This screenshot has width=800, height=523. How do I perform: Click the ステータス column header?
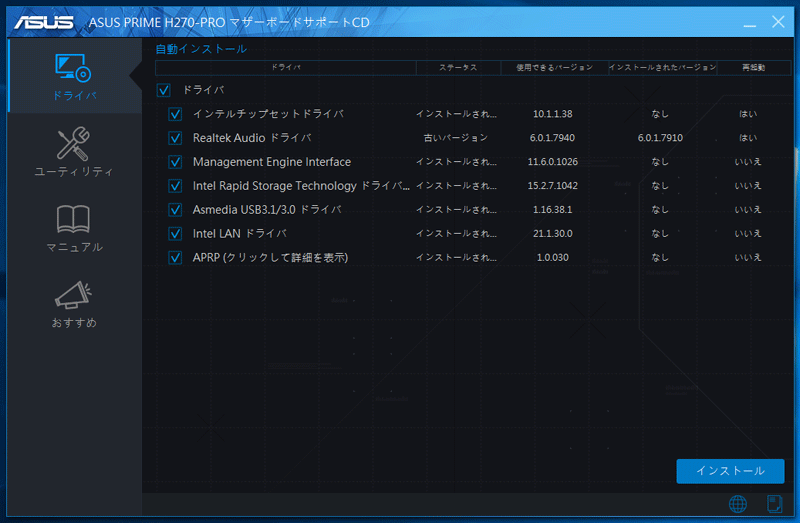pos(458,67)
